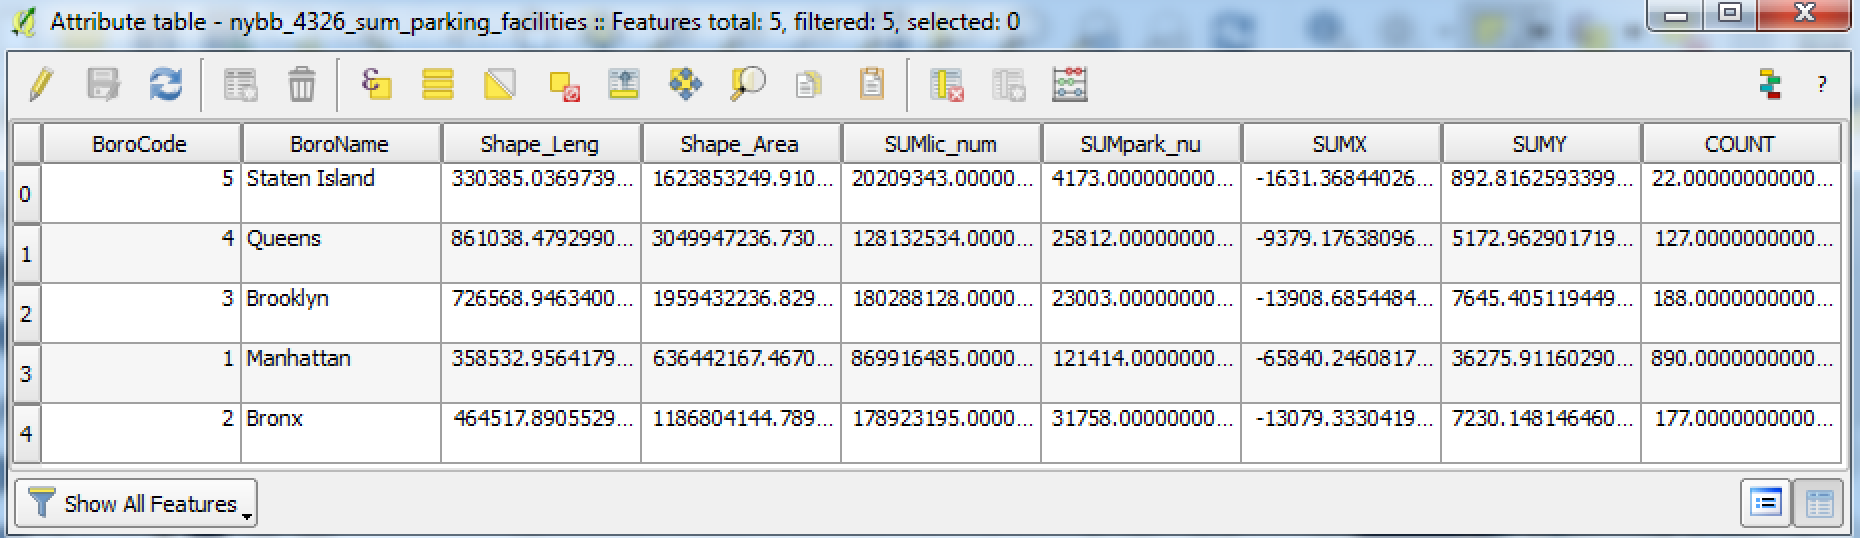
Task: Zoom map to selected rows
Action: pyautogui.click(x=747, y=85)
